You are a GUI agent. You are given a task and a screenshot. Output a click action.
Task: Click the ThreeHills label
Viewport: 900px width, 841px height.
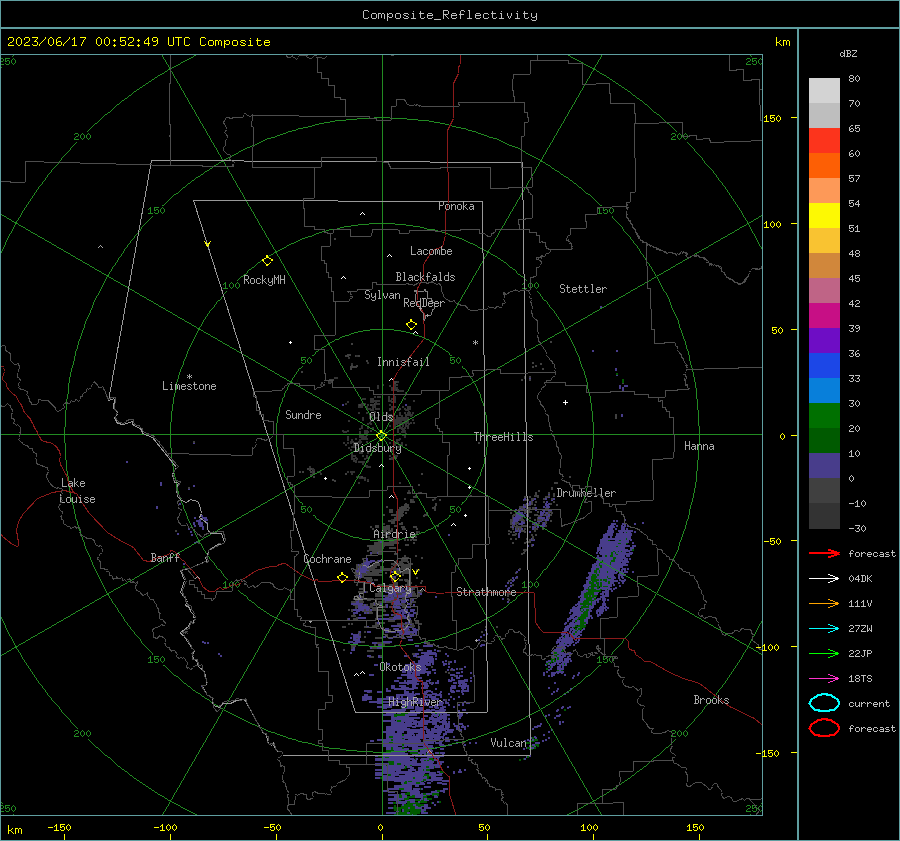(x=503, y=437)
